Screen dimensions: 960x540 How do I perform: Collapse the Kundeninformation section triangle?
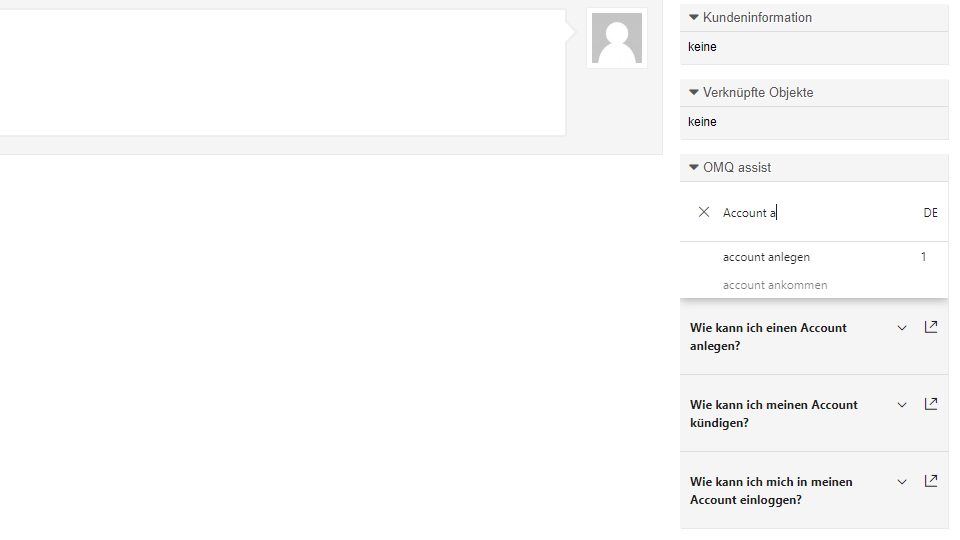pos(694,17)
